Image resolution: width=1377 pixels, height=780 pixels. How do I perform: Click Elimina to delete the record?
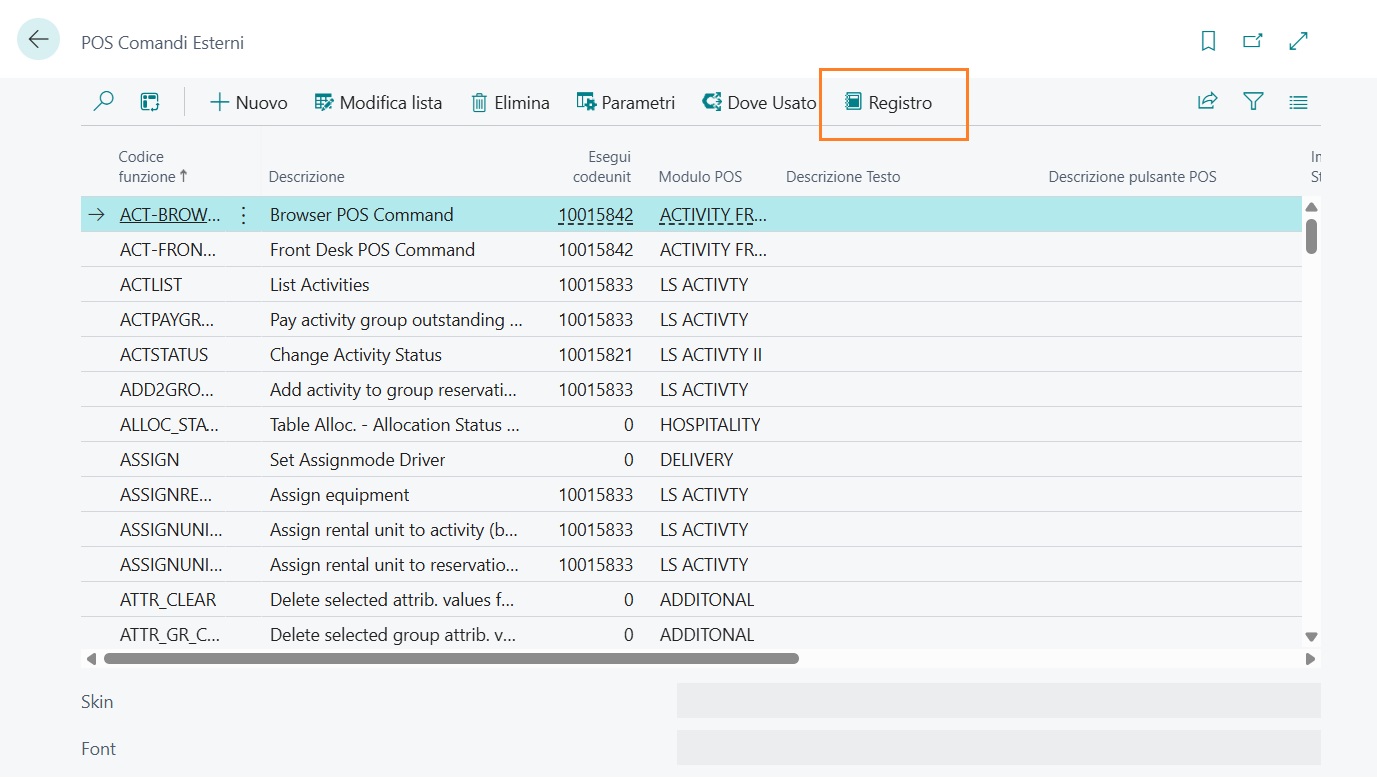tap(510, 102)
